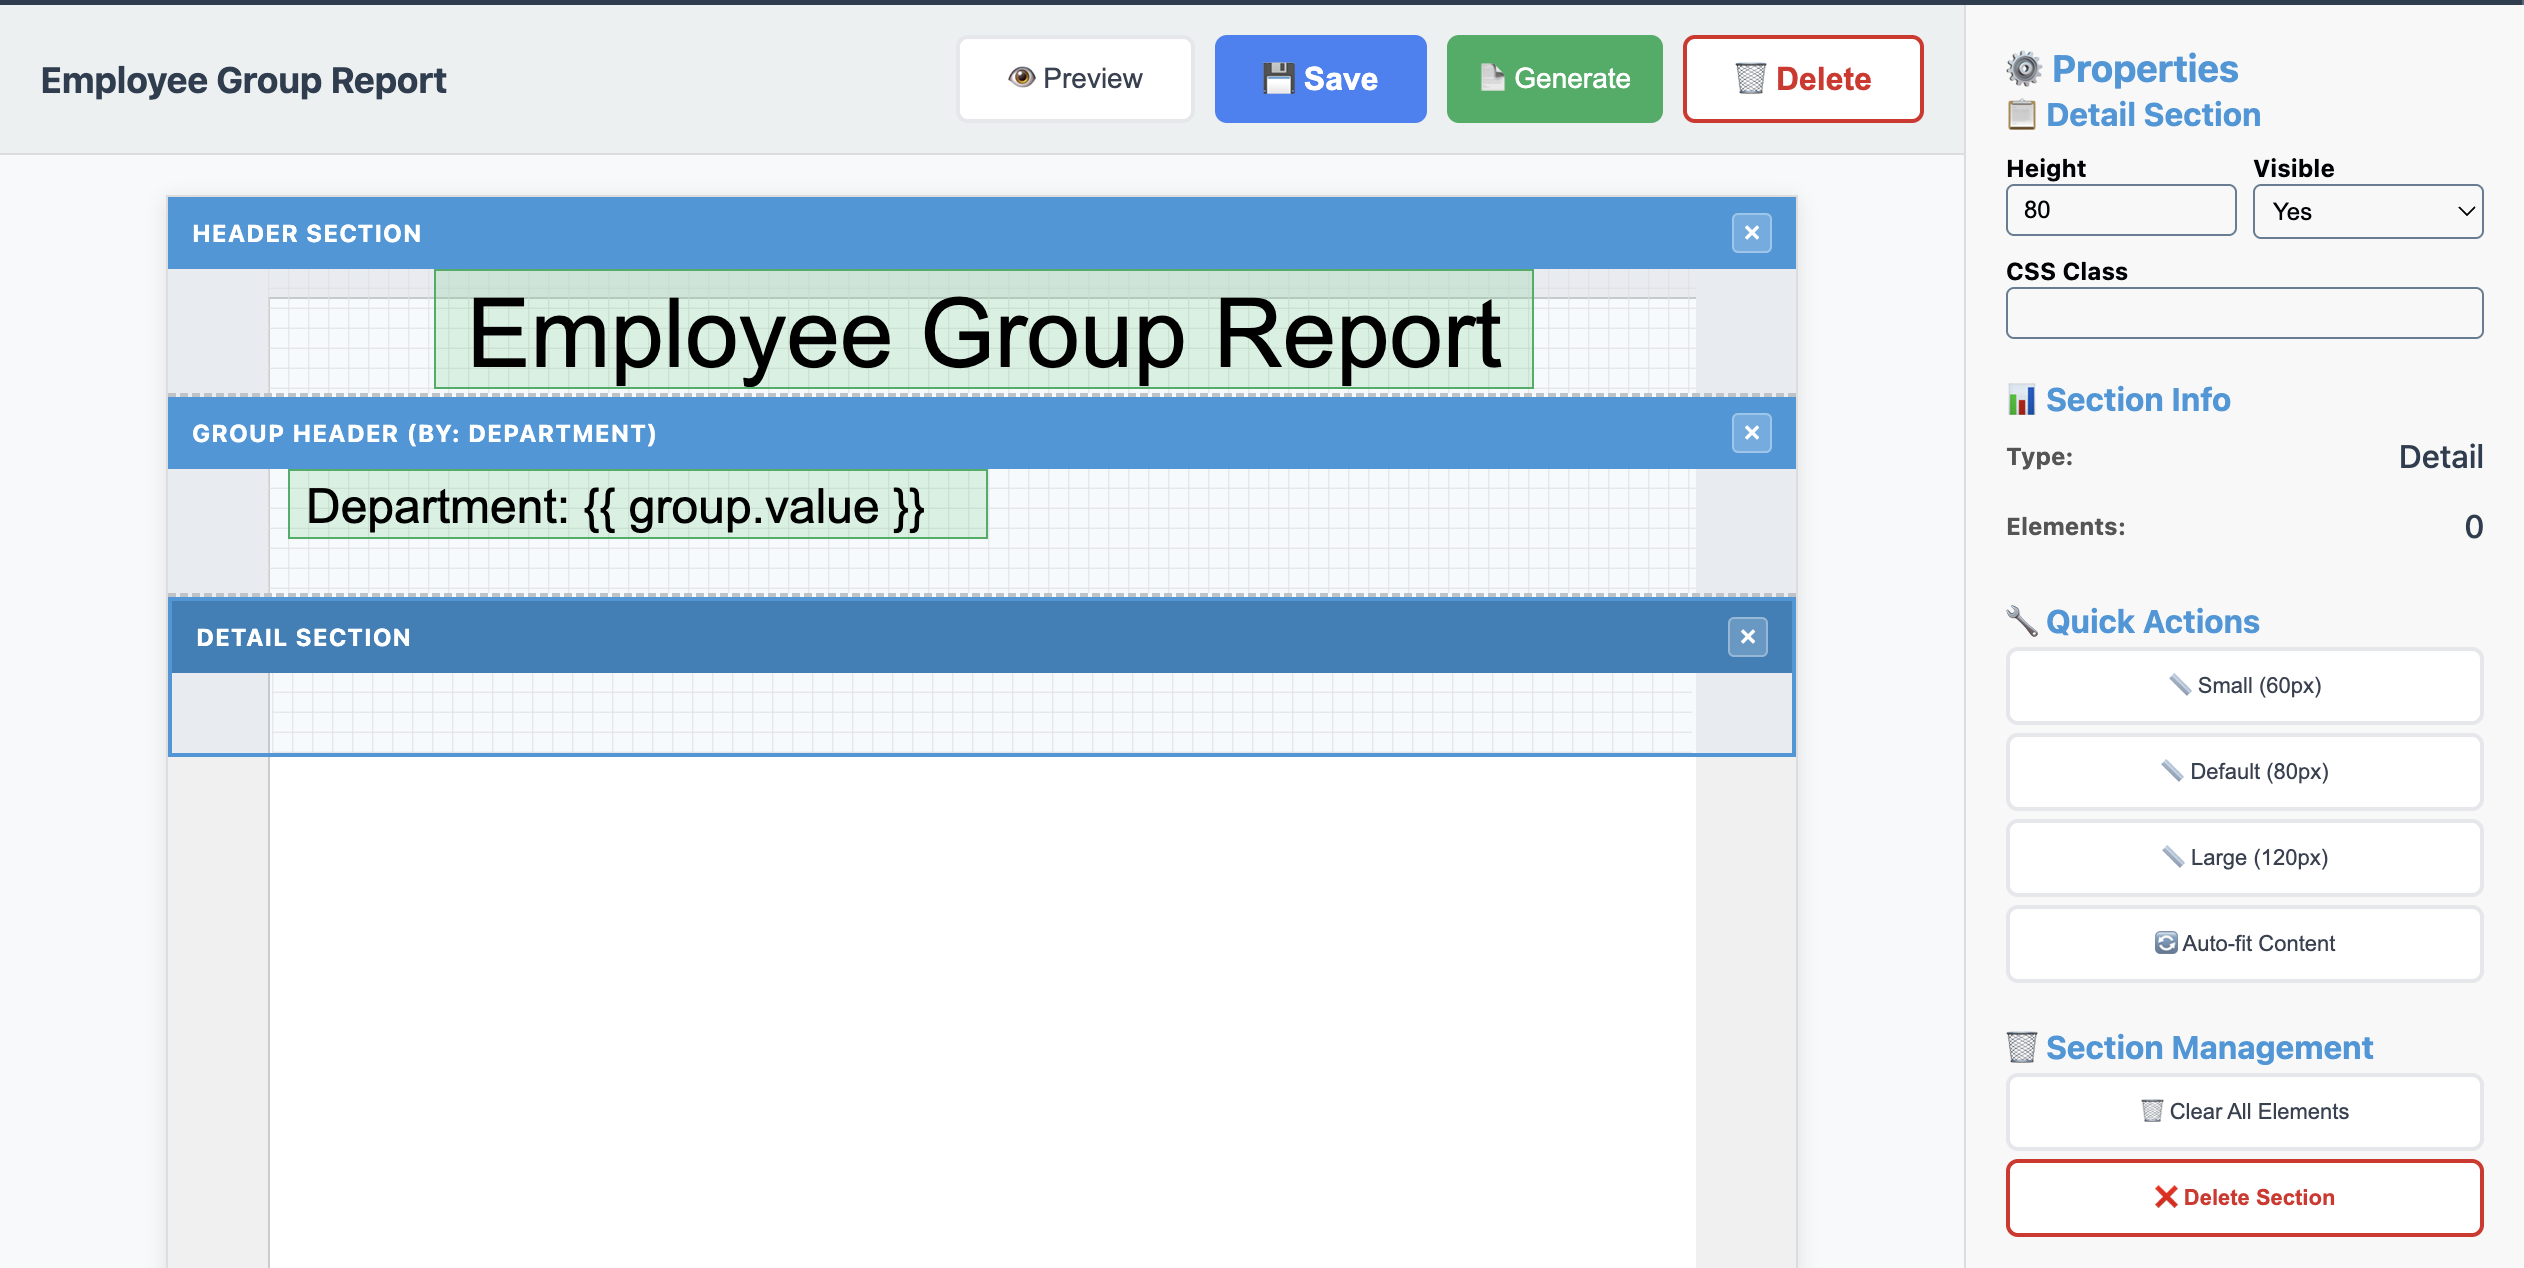Click the Generate button
The height and width of the screenshot is (1268, 2524).
pyautogui.click(x=1552, y=78)
